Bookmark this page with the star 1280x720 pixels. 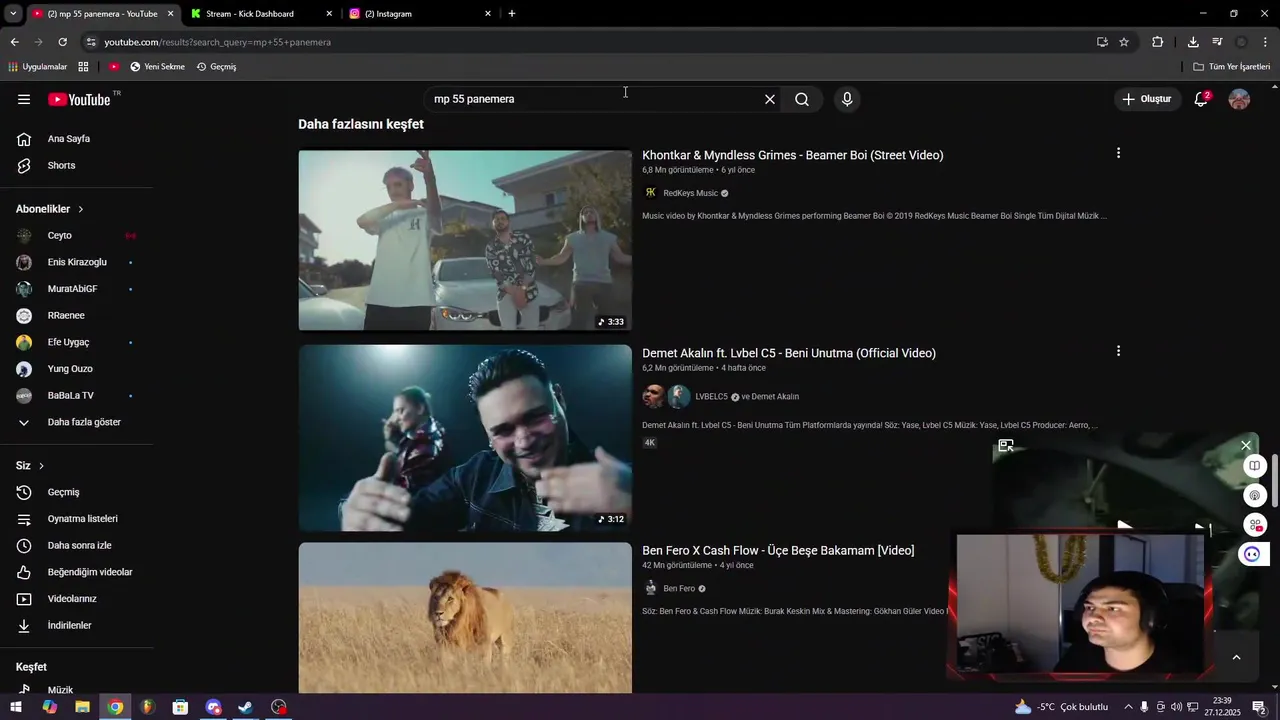1124,42
